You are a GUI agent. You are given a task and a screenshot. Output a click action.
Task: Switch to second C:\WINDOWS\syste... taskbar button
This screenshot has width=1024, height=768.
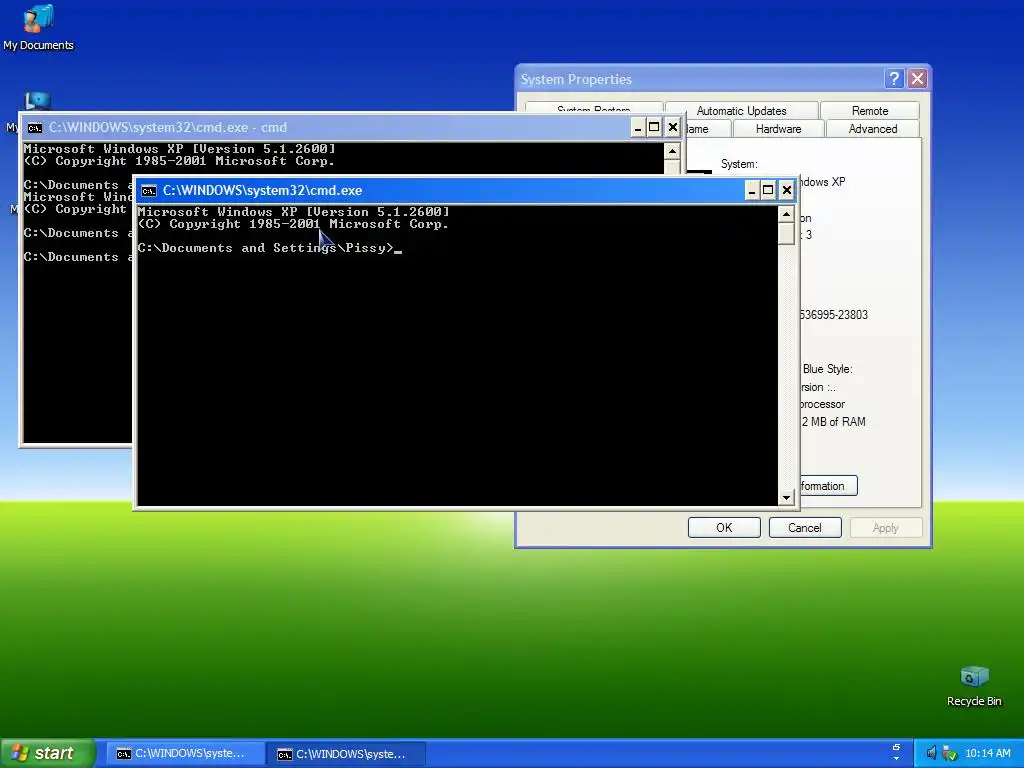(346, 754)
